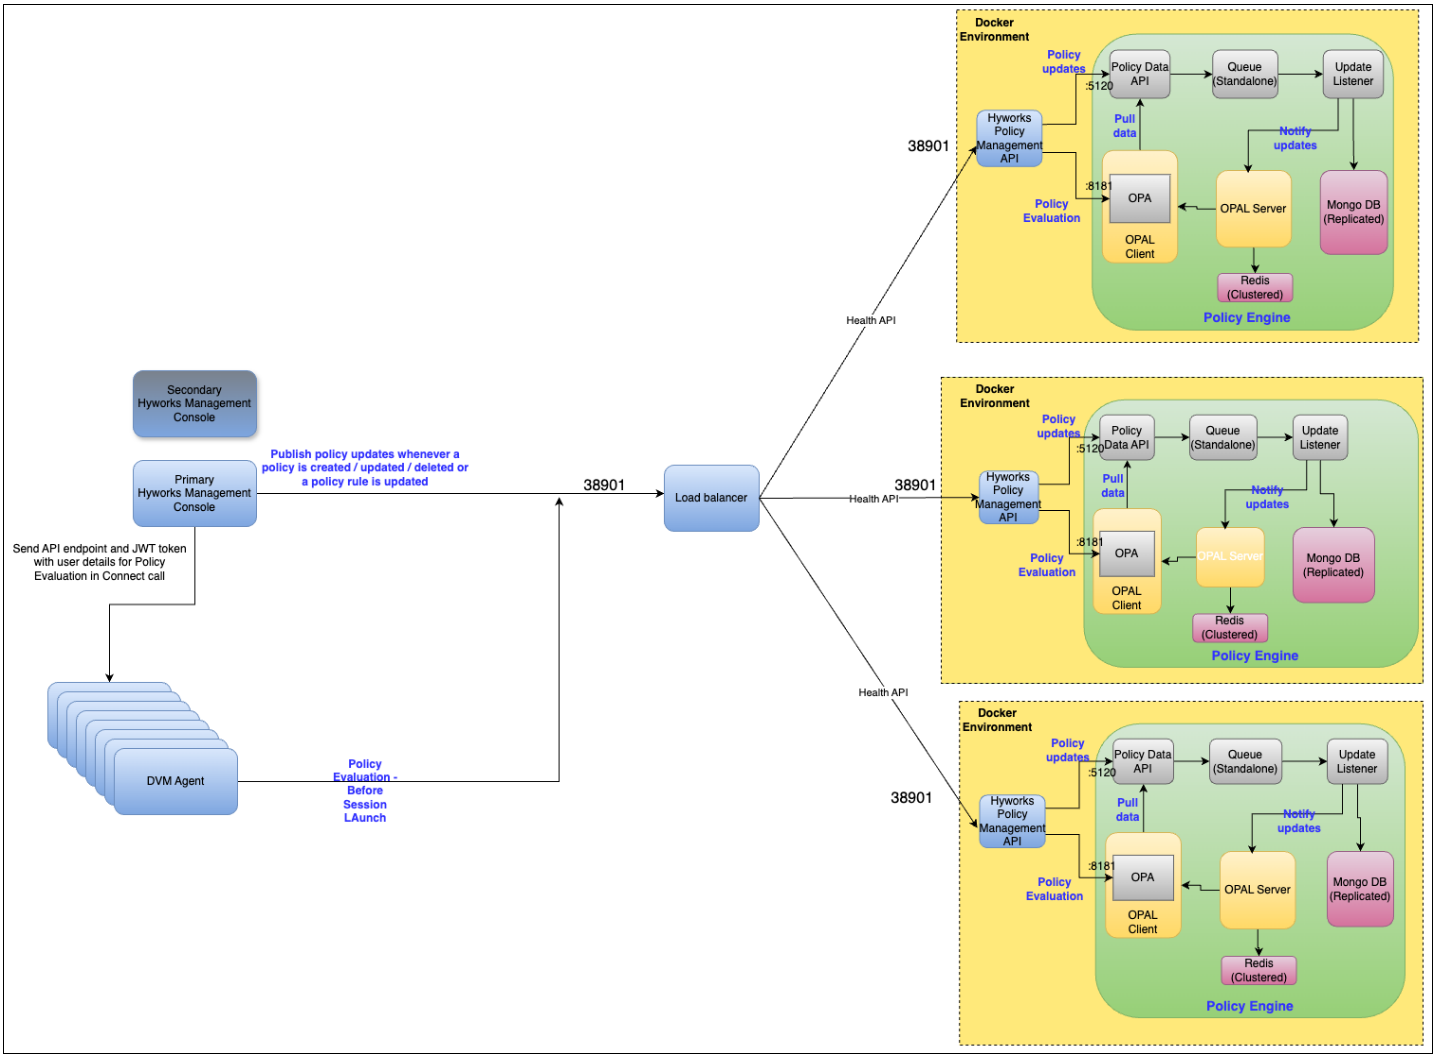Select Mongo DB (Replicated) in bottom environment
1433x1055 pixels.
[1359, 889]
